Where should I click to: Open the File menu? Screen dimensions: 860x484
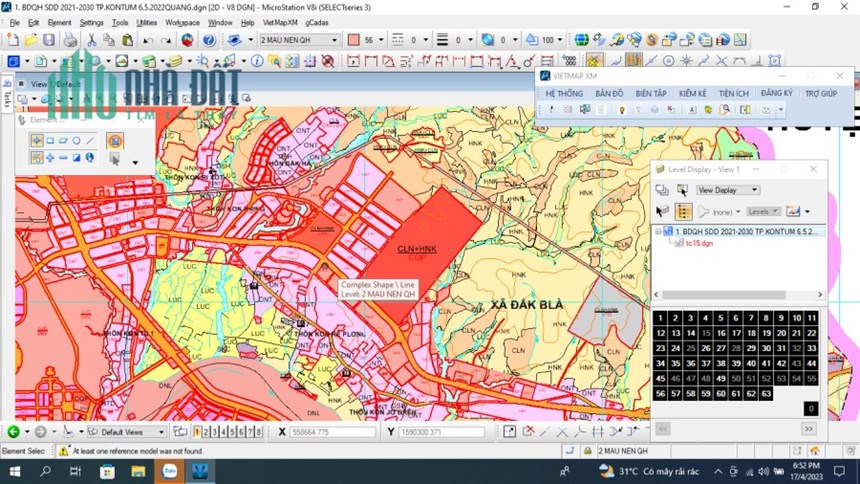[x=15, y=22]
